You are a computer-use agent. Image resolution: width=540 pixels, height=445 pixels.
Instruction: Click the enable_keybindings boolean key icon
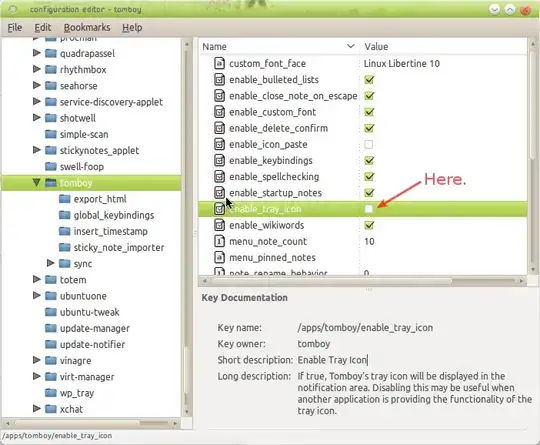219,161
